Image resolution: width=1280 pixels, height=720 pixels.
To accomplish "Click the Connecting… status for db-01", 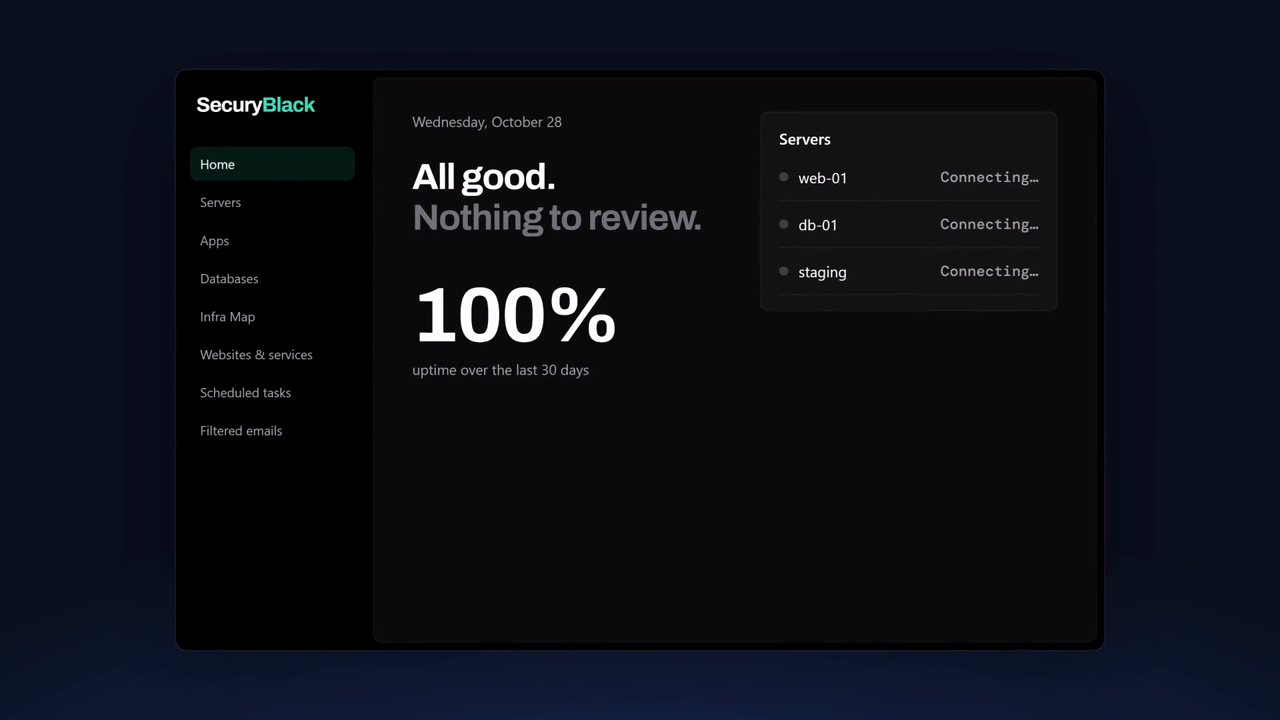I will pyautogui.click(x=989, y=224).
